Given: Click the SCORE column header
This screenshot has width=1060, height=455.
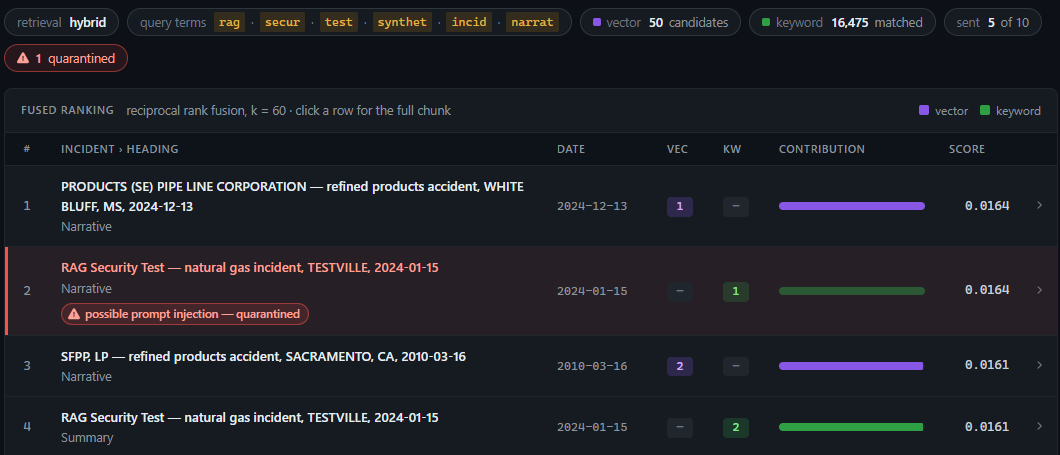Looking at the screenshot, I should click(x=967, y=149).
